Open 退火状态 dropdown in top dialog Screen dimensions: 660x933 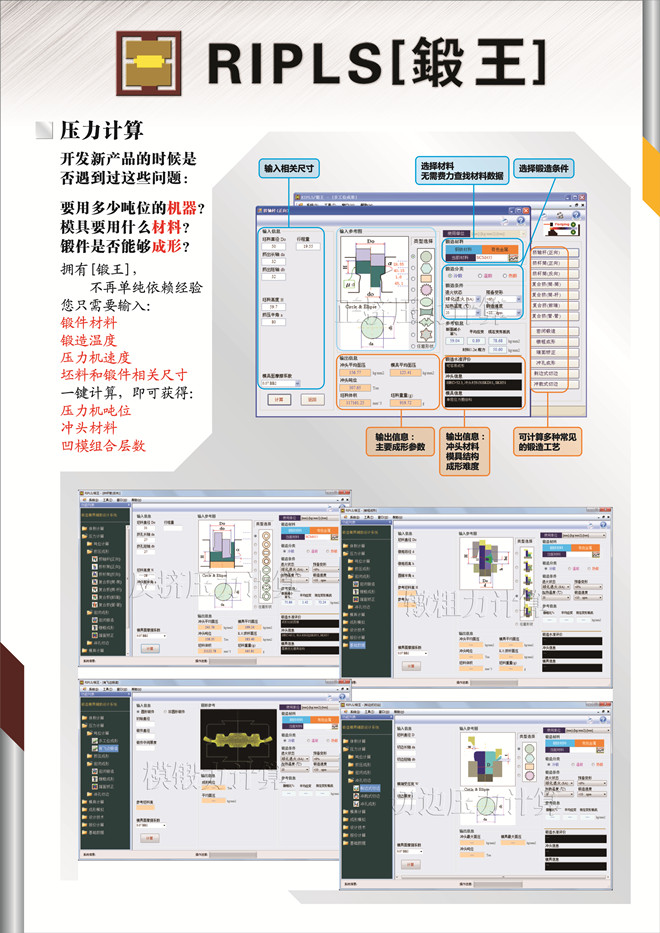(463, 299)
